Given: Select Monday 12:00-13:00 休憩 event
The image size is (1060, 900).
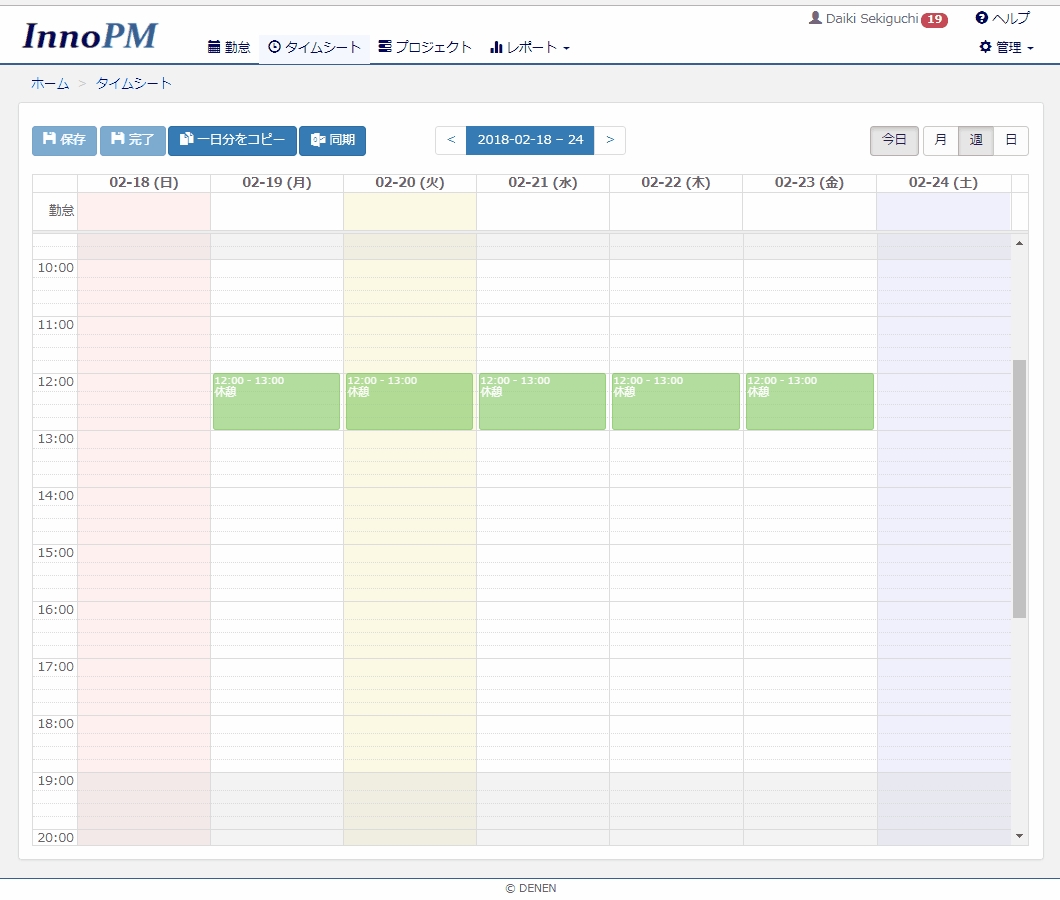Looking at the screenshot, I should click(276, 402).
